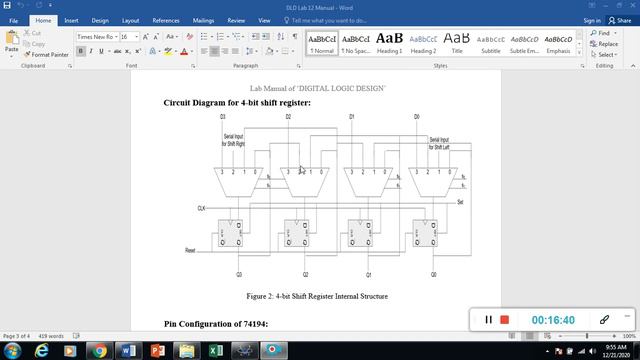Click the Line and Paragraph Spacing icon
This screenshot has width=640, height=360.
coord(249,51)
